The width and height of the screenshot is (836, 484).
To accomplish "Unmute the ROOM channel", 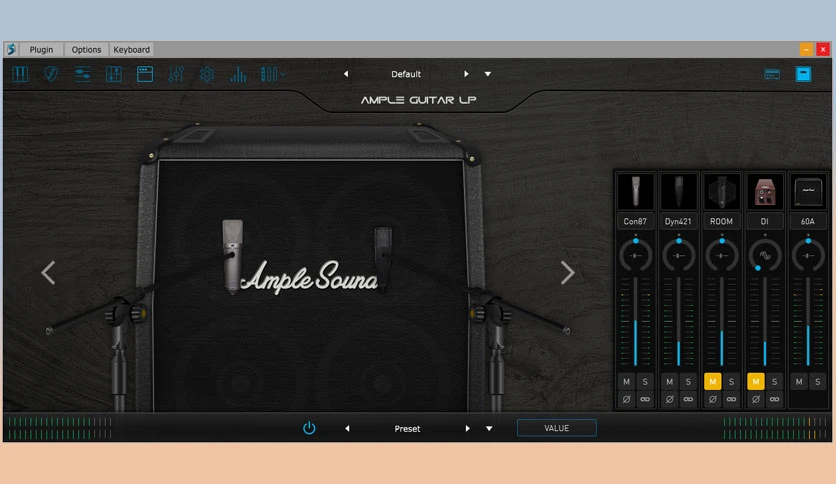I will click(x=713, y=382).
